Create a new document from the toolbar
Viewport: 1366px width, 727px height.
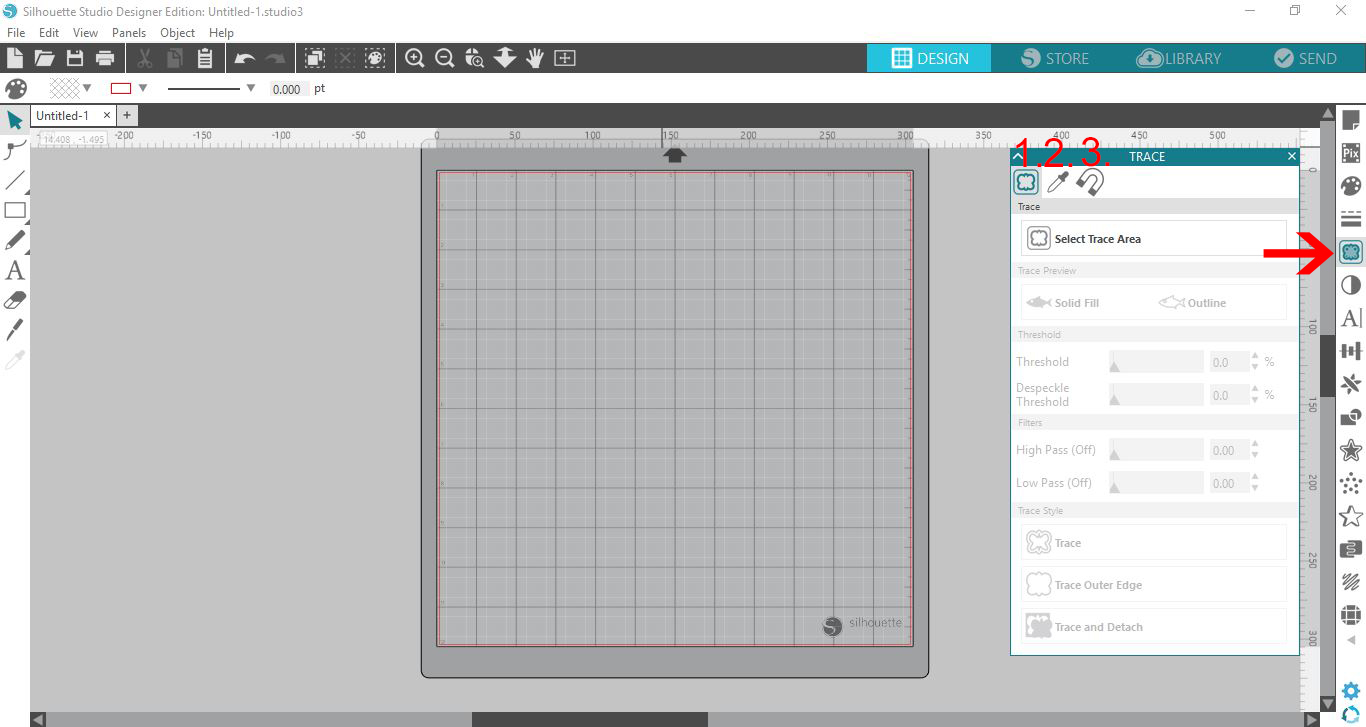point(15,58)
